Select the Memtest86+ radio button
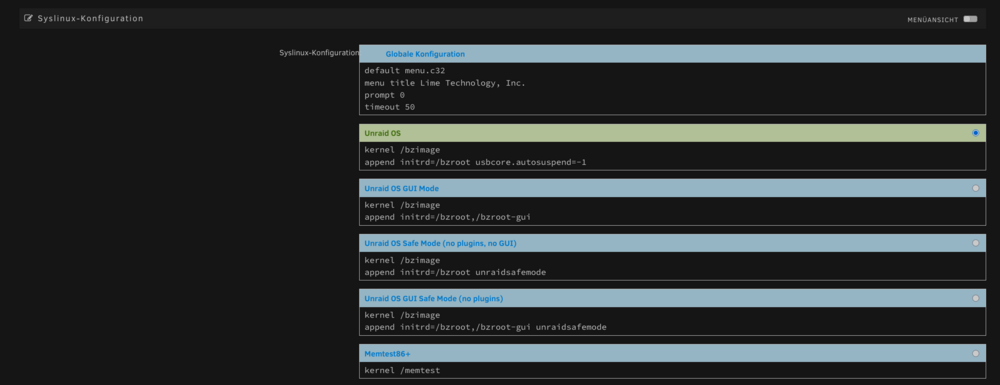1000x385 pixels. [975, 353]
